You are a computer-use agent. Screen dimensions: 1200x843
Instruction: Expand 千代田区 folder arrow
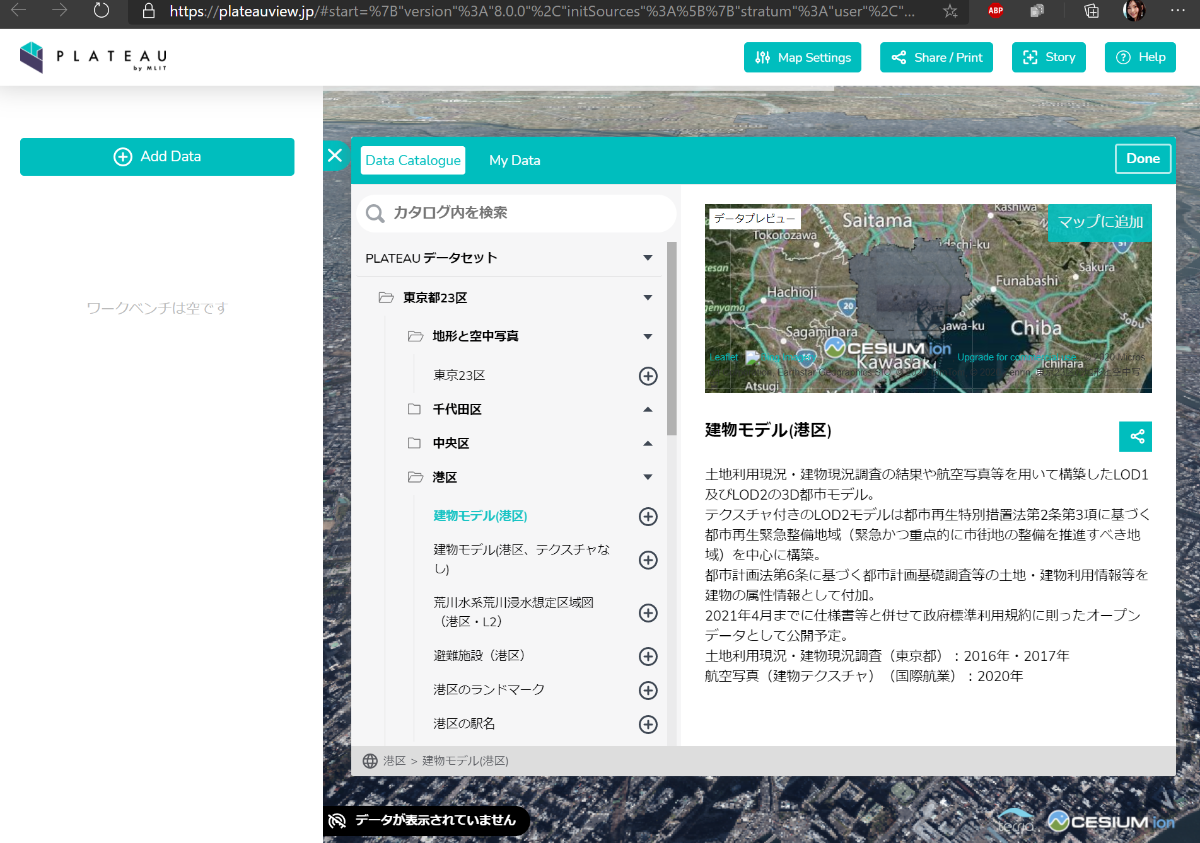(648, 410)
